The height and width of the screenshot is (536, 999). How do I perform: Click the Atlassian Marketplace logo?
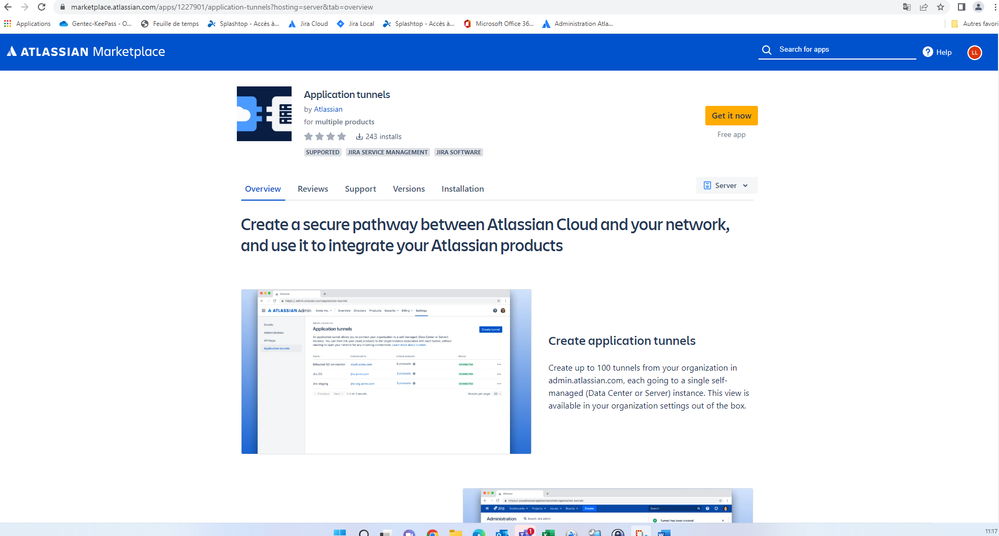[x=86, y=52]
